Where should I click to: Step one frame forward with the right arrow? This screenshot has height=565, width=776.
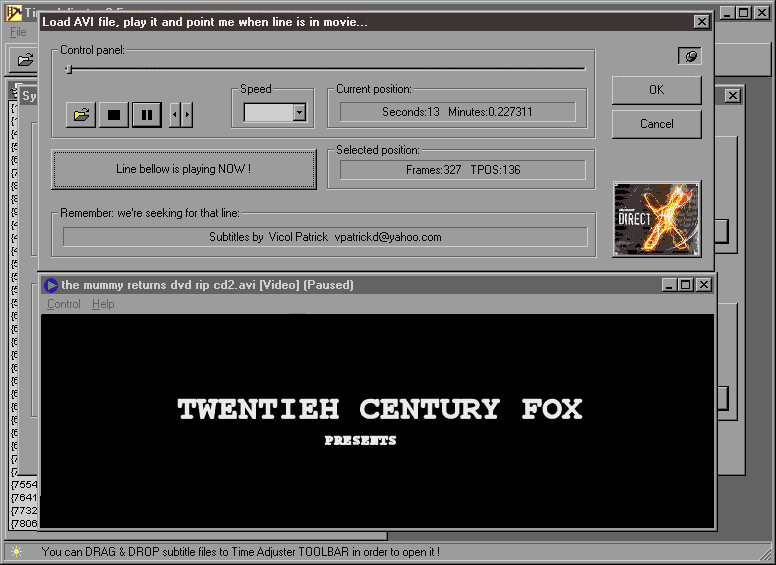click(187, 115)
